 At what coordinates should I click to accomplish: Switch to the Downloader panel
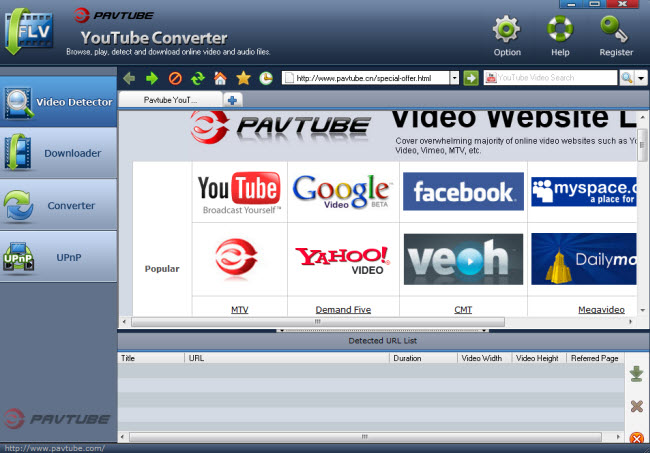click(x=58, y=153)
